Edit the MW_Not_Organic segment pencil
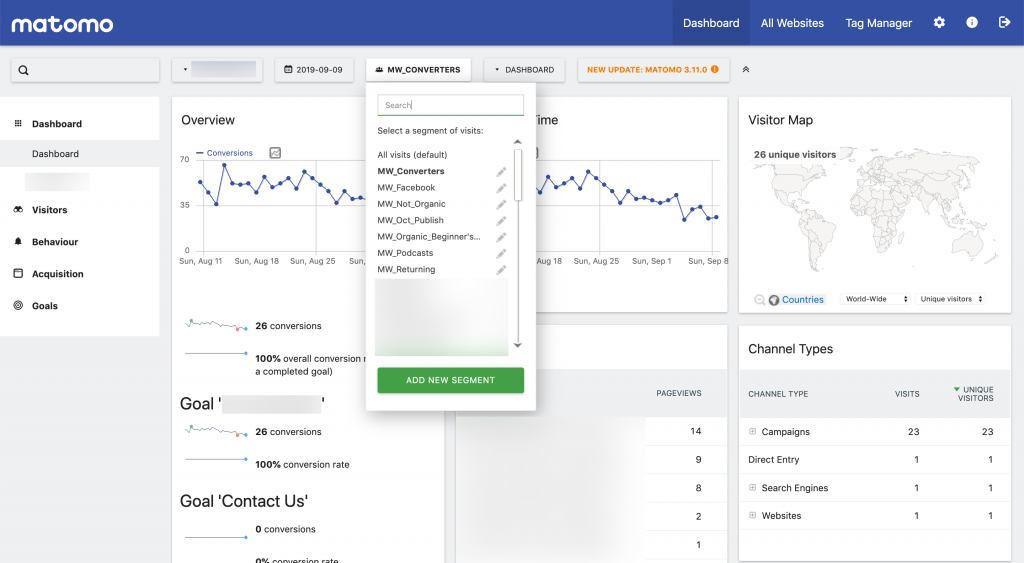The image size is (1024, 563). point(501,204)
